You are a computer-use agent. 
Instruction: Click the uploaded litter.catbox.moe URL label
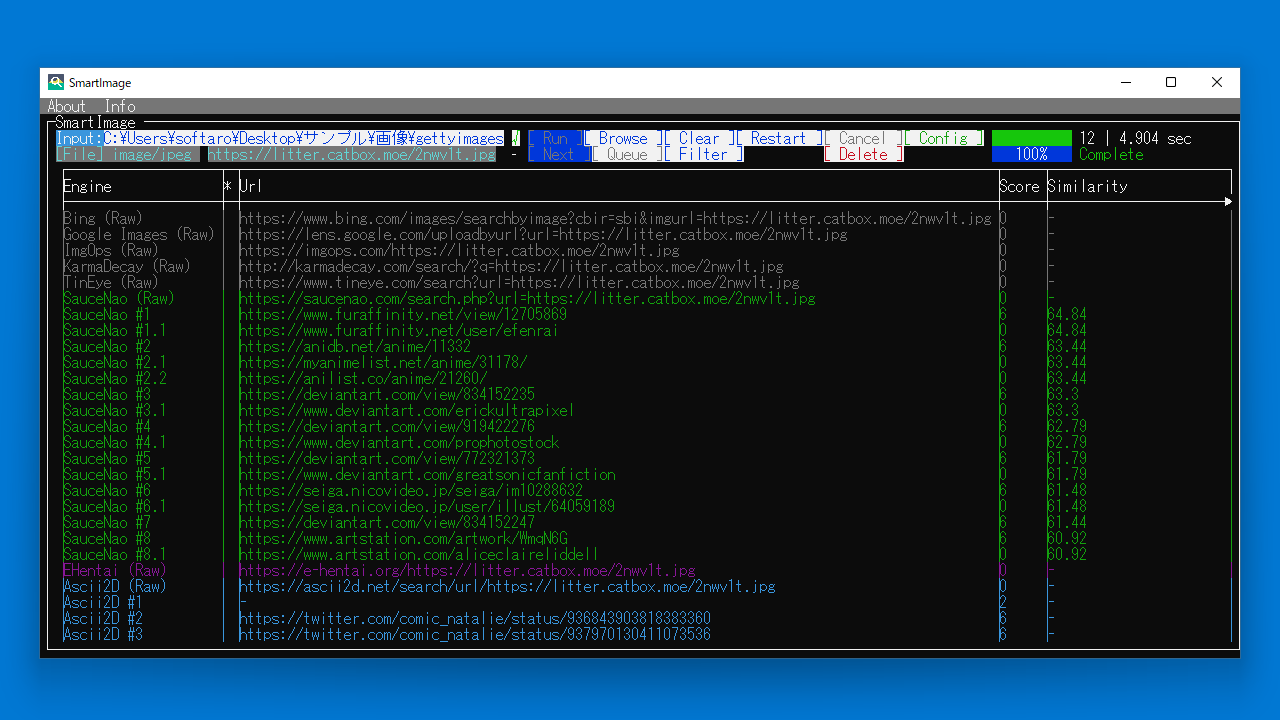[x=352, y=155]
